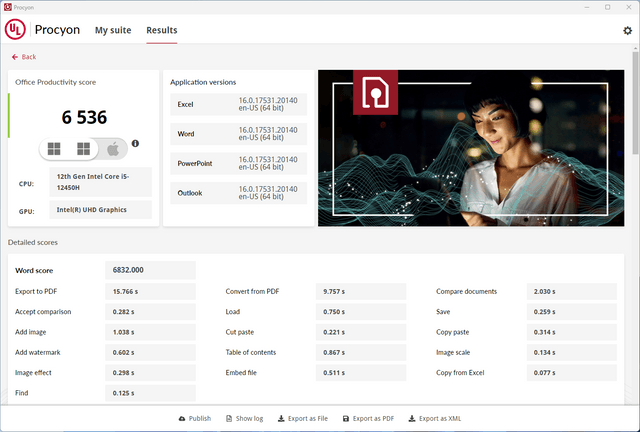Click the overall score 6 536
The width and height of the screenshot is (640, 432).
[x=84, y=118]
